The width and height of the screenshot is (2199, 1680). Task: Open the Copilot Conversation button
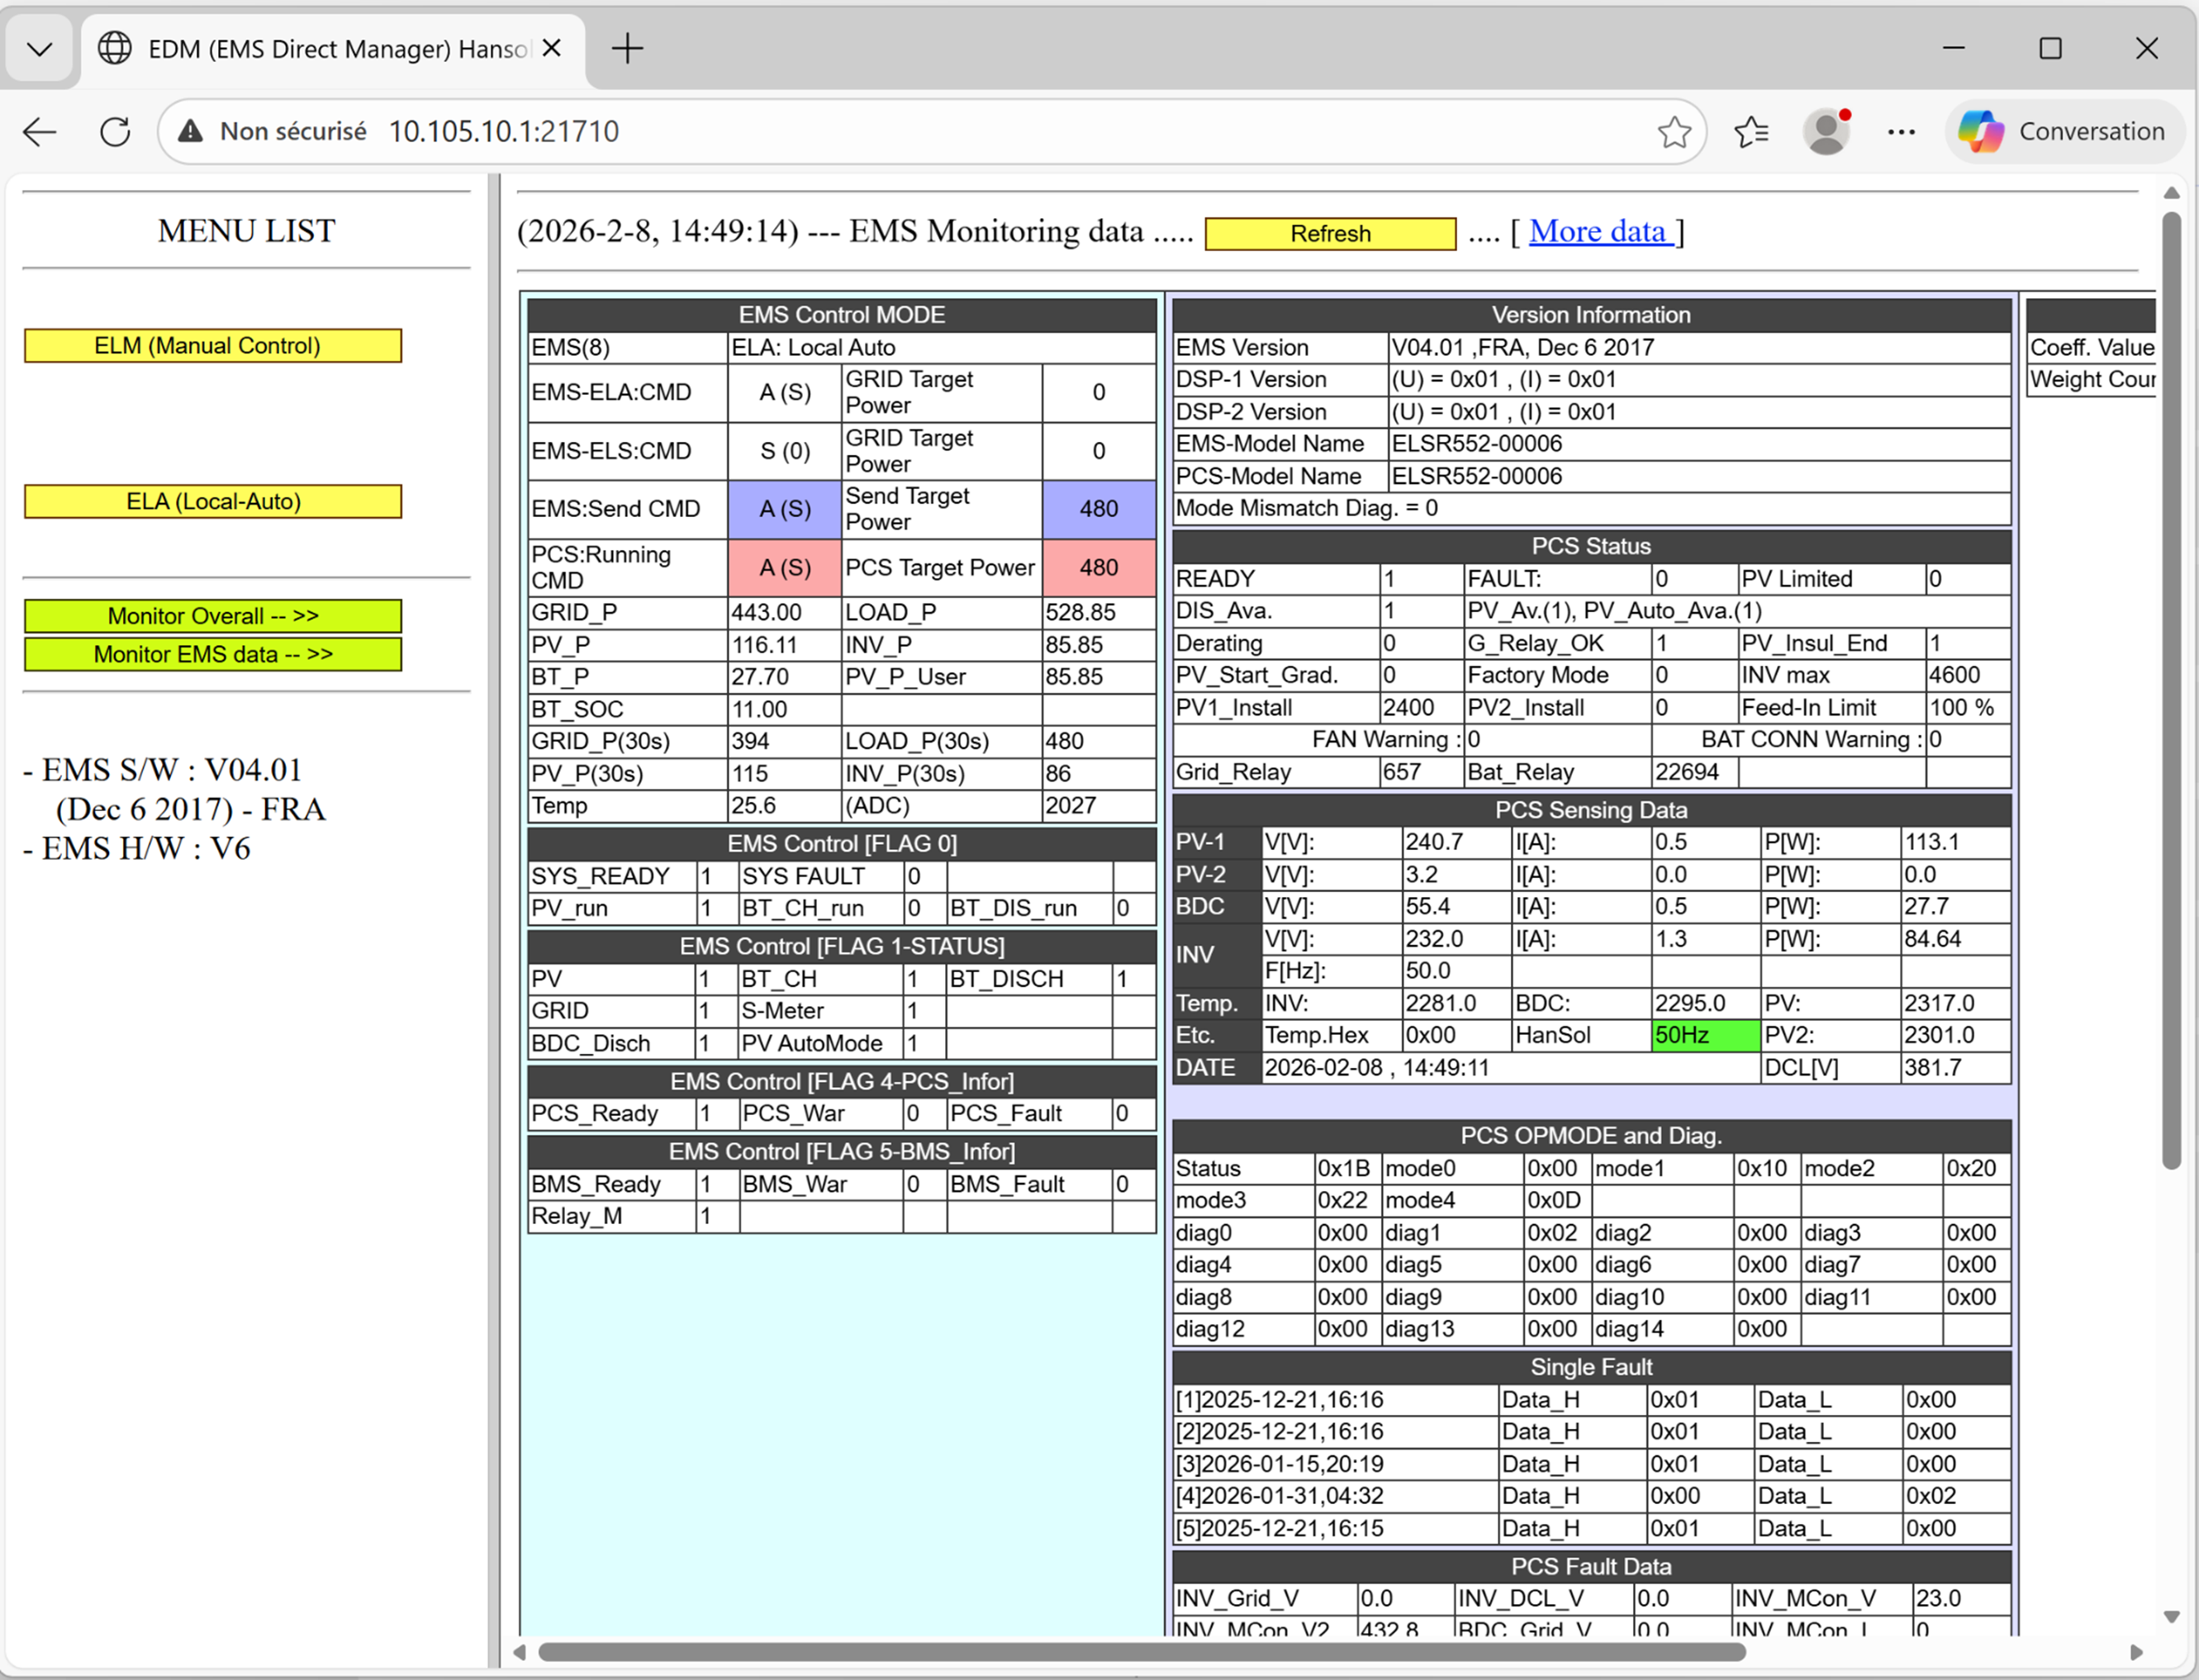[x=2063, y=131]
